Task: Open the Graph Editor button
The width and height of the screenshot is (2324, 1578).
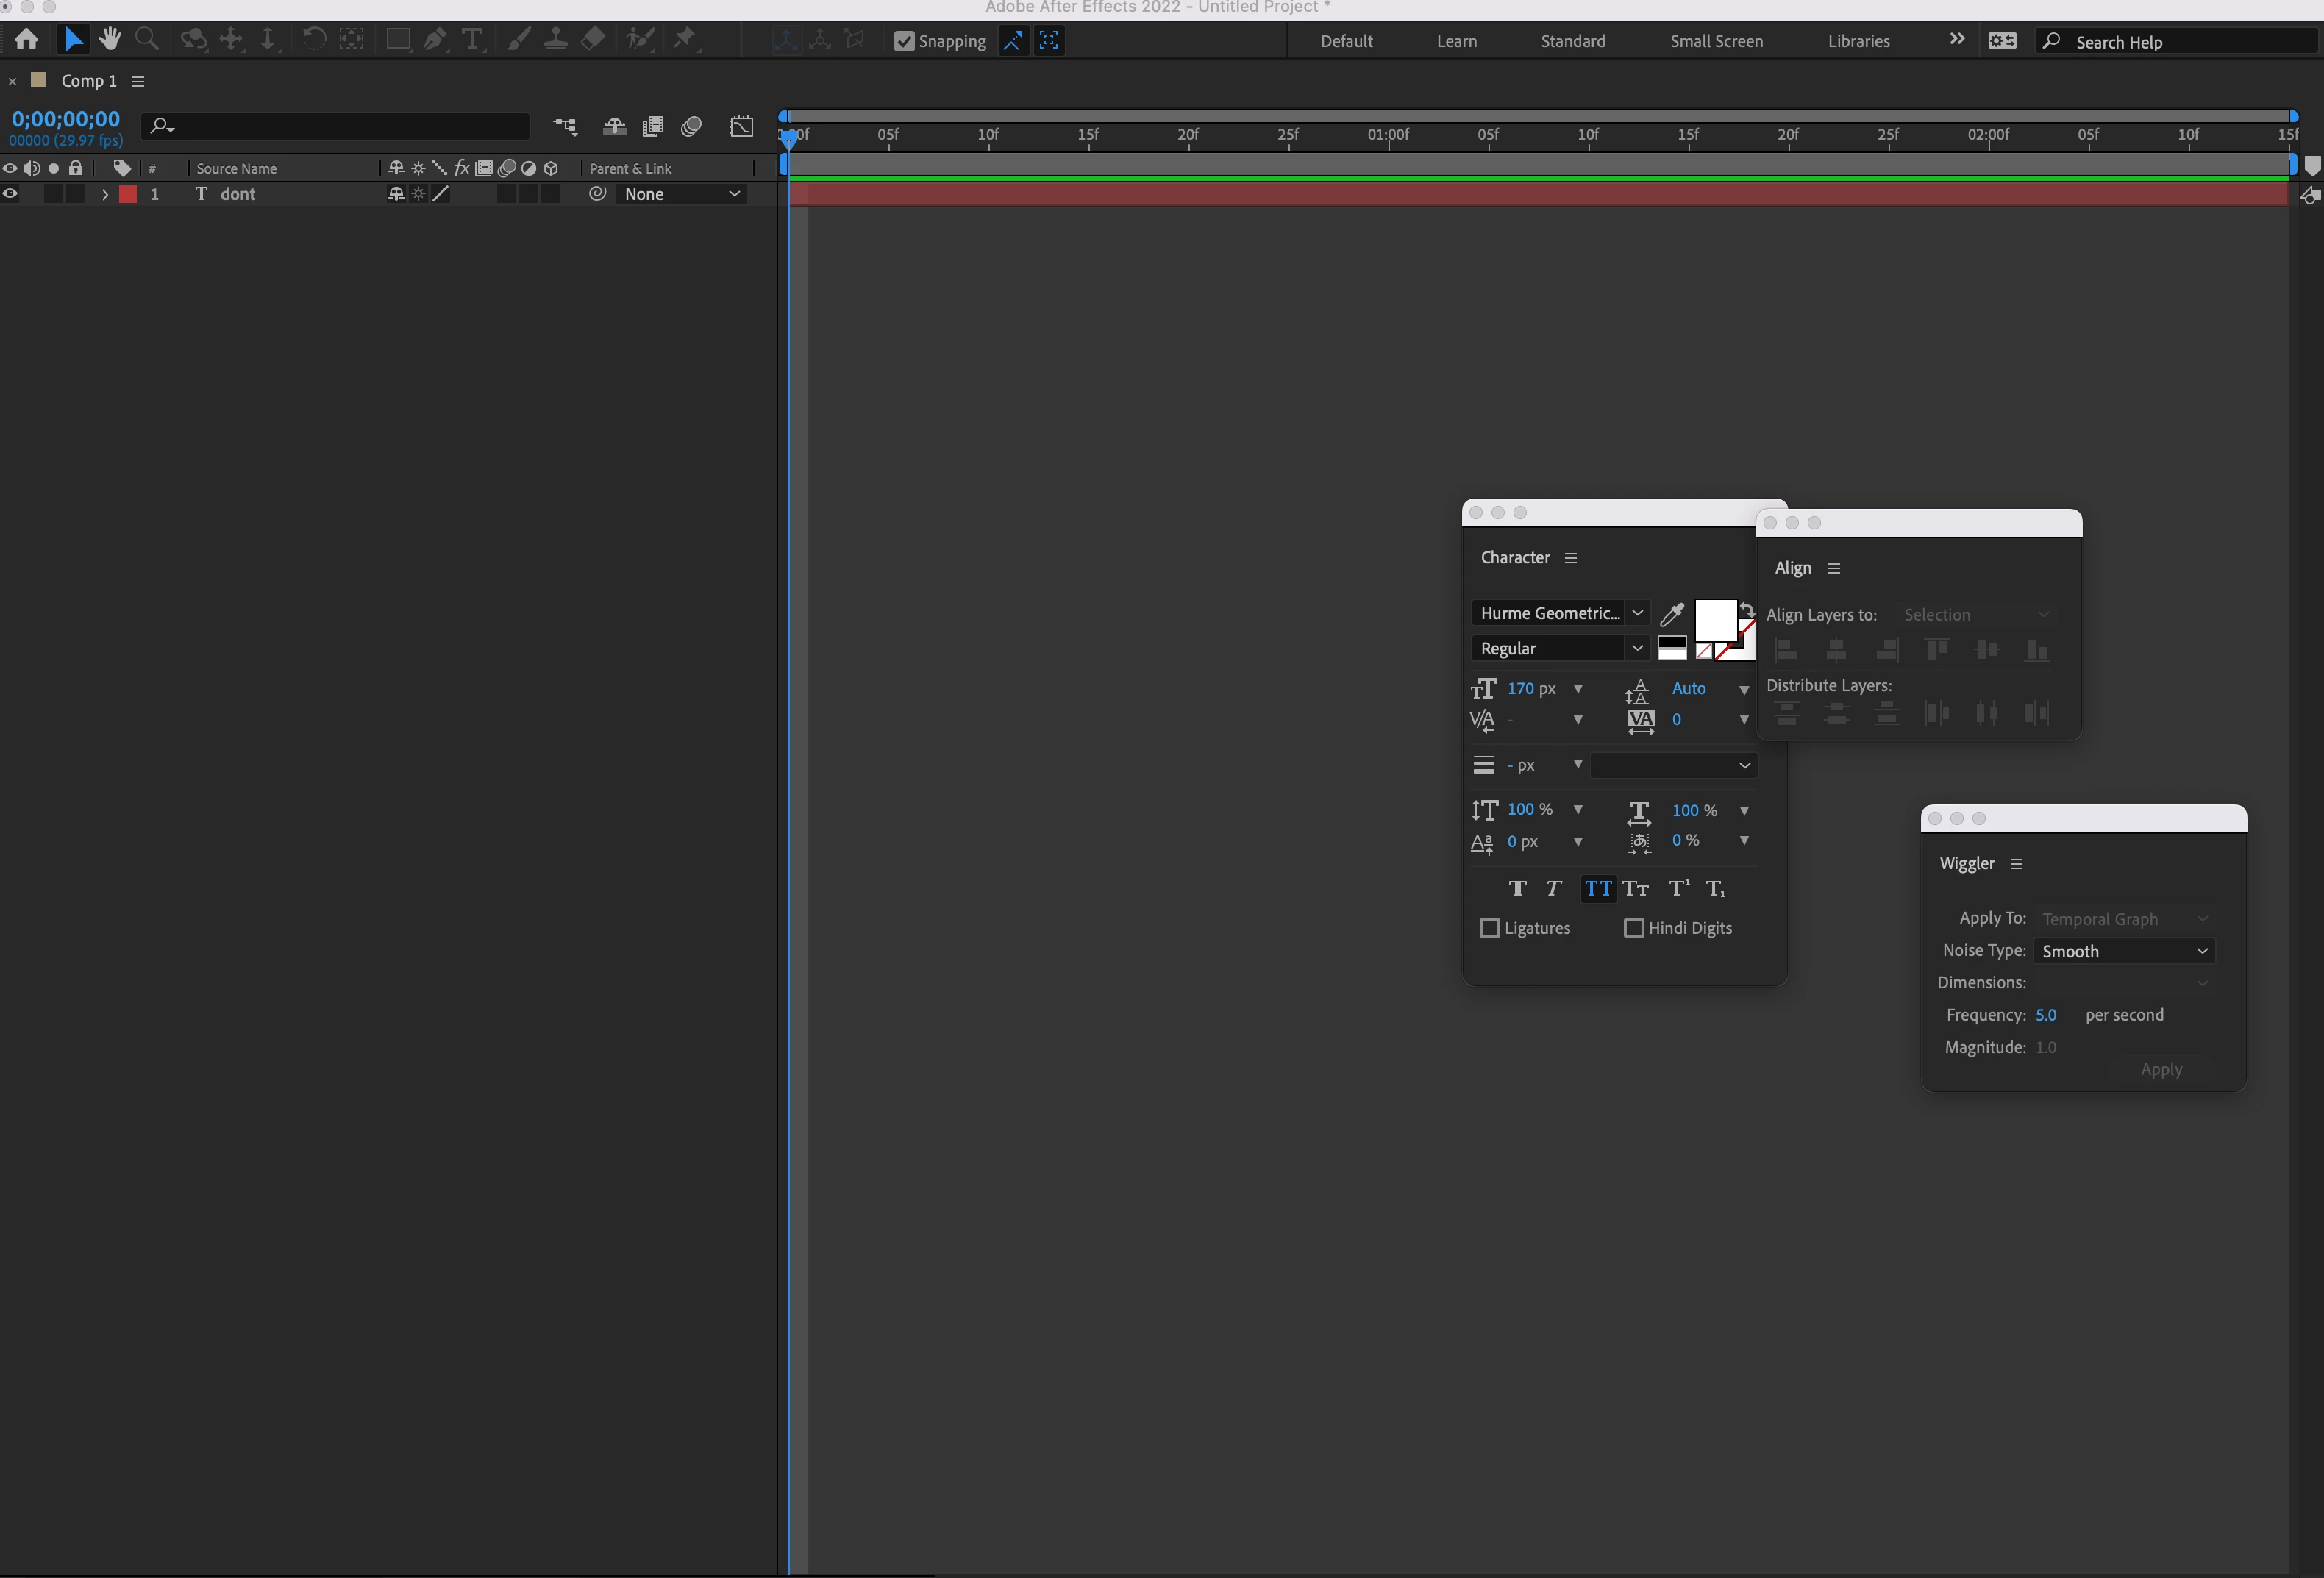Action: pos(741,126)
